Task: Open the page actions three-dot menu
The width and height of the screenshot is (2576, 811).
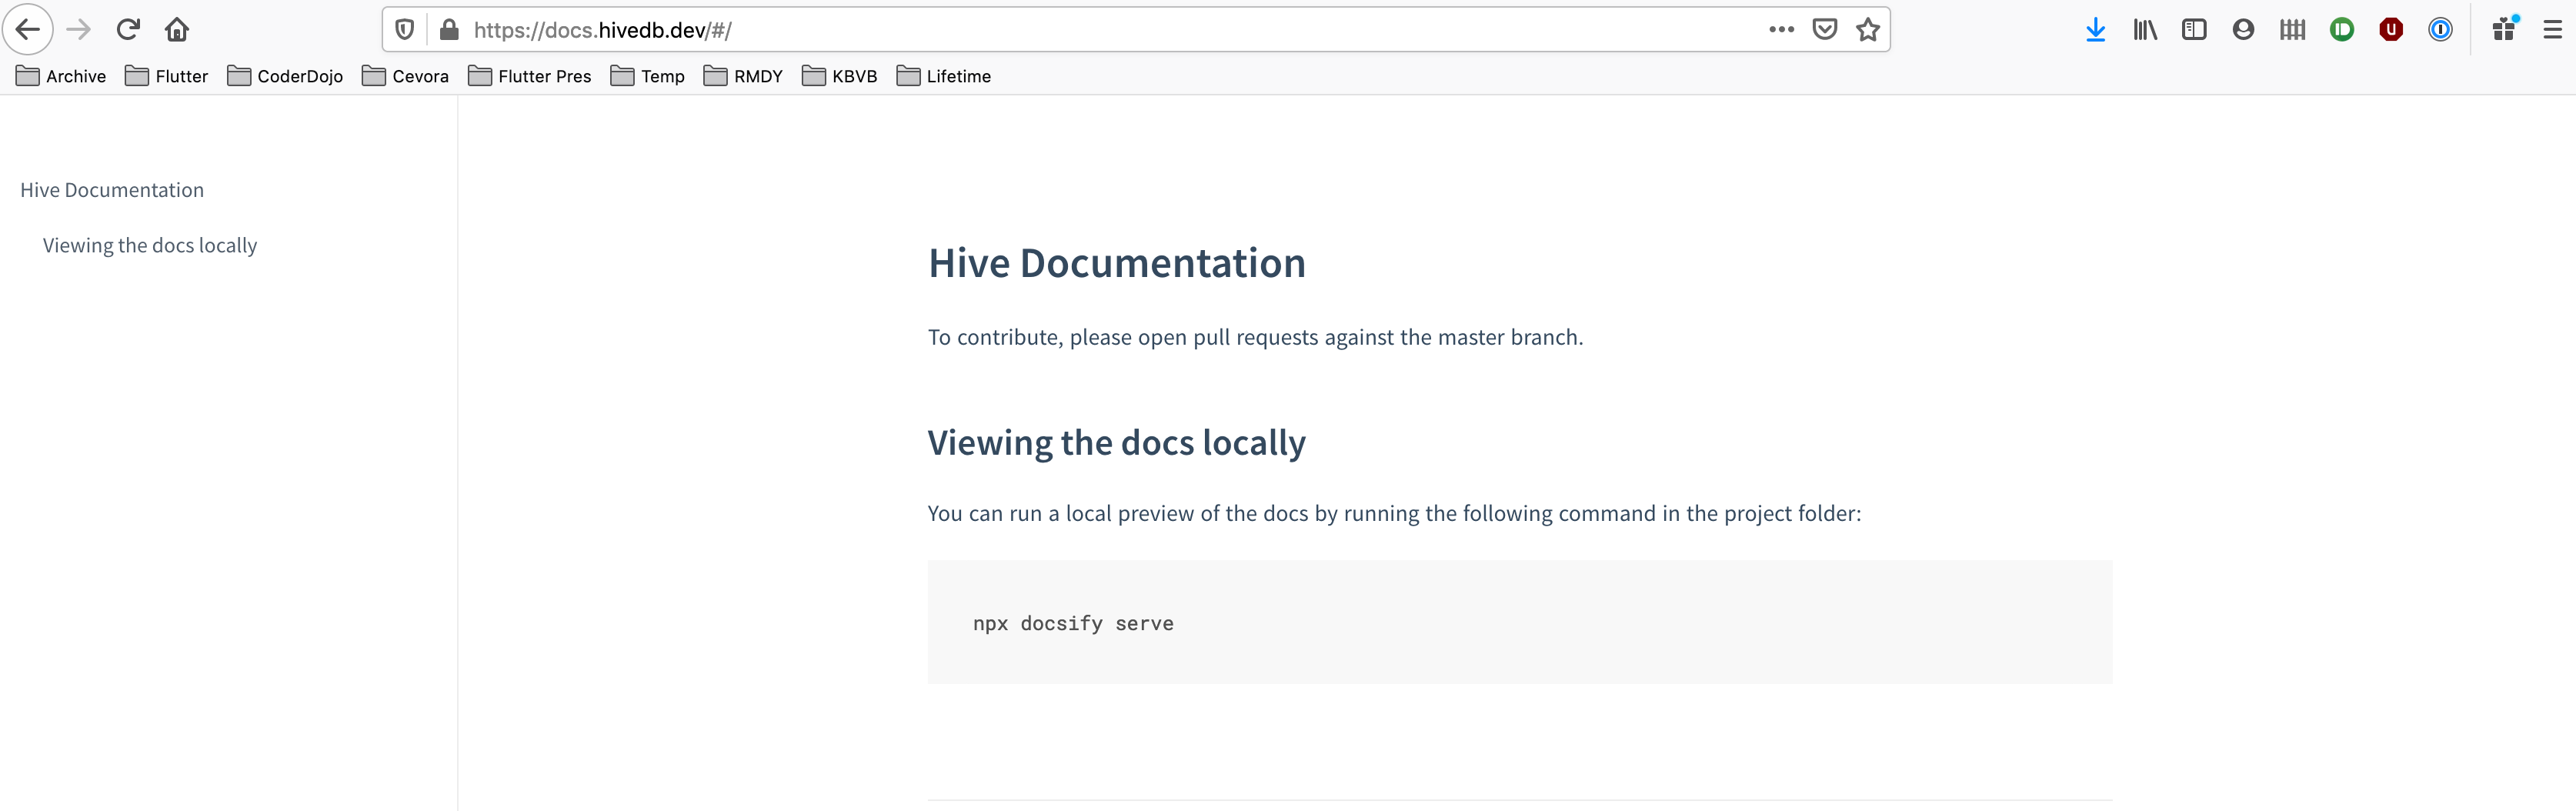Action: point(1781,30)
